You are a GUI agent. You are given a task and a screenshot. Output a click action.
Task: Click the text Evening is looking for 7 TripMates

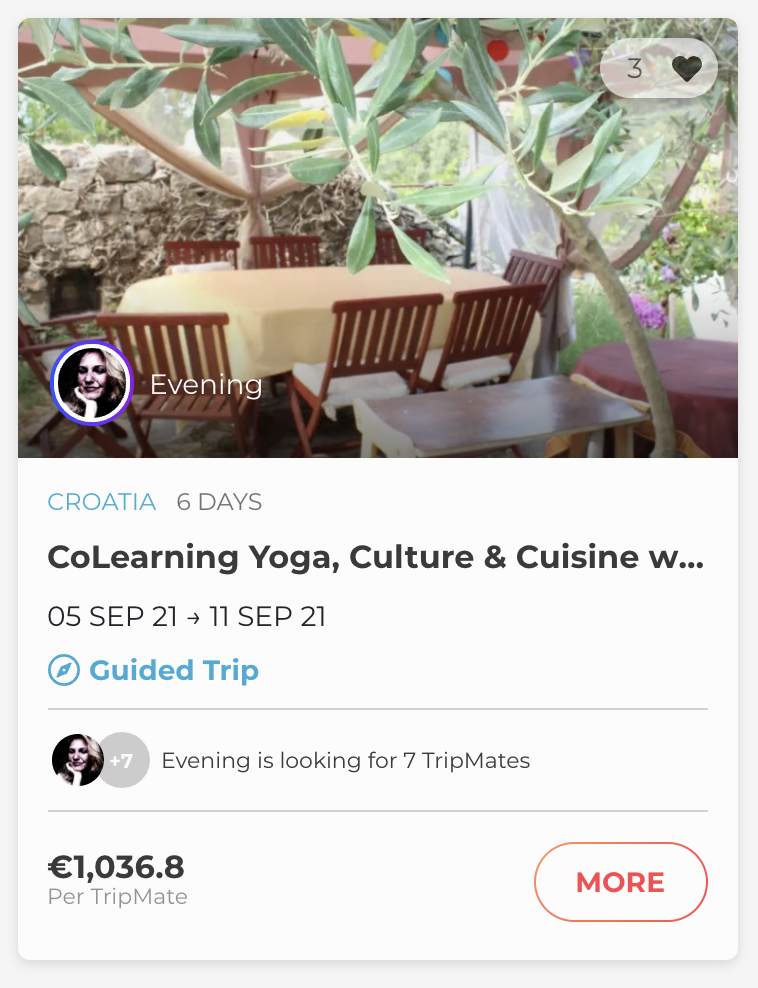tap(345, 761)
